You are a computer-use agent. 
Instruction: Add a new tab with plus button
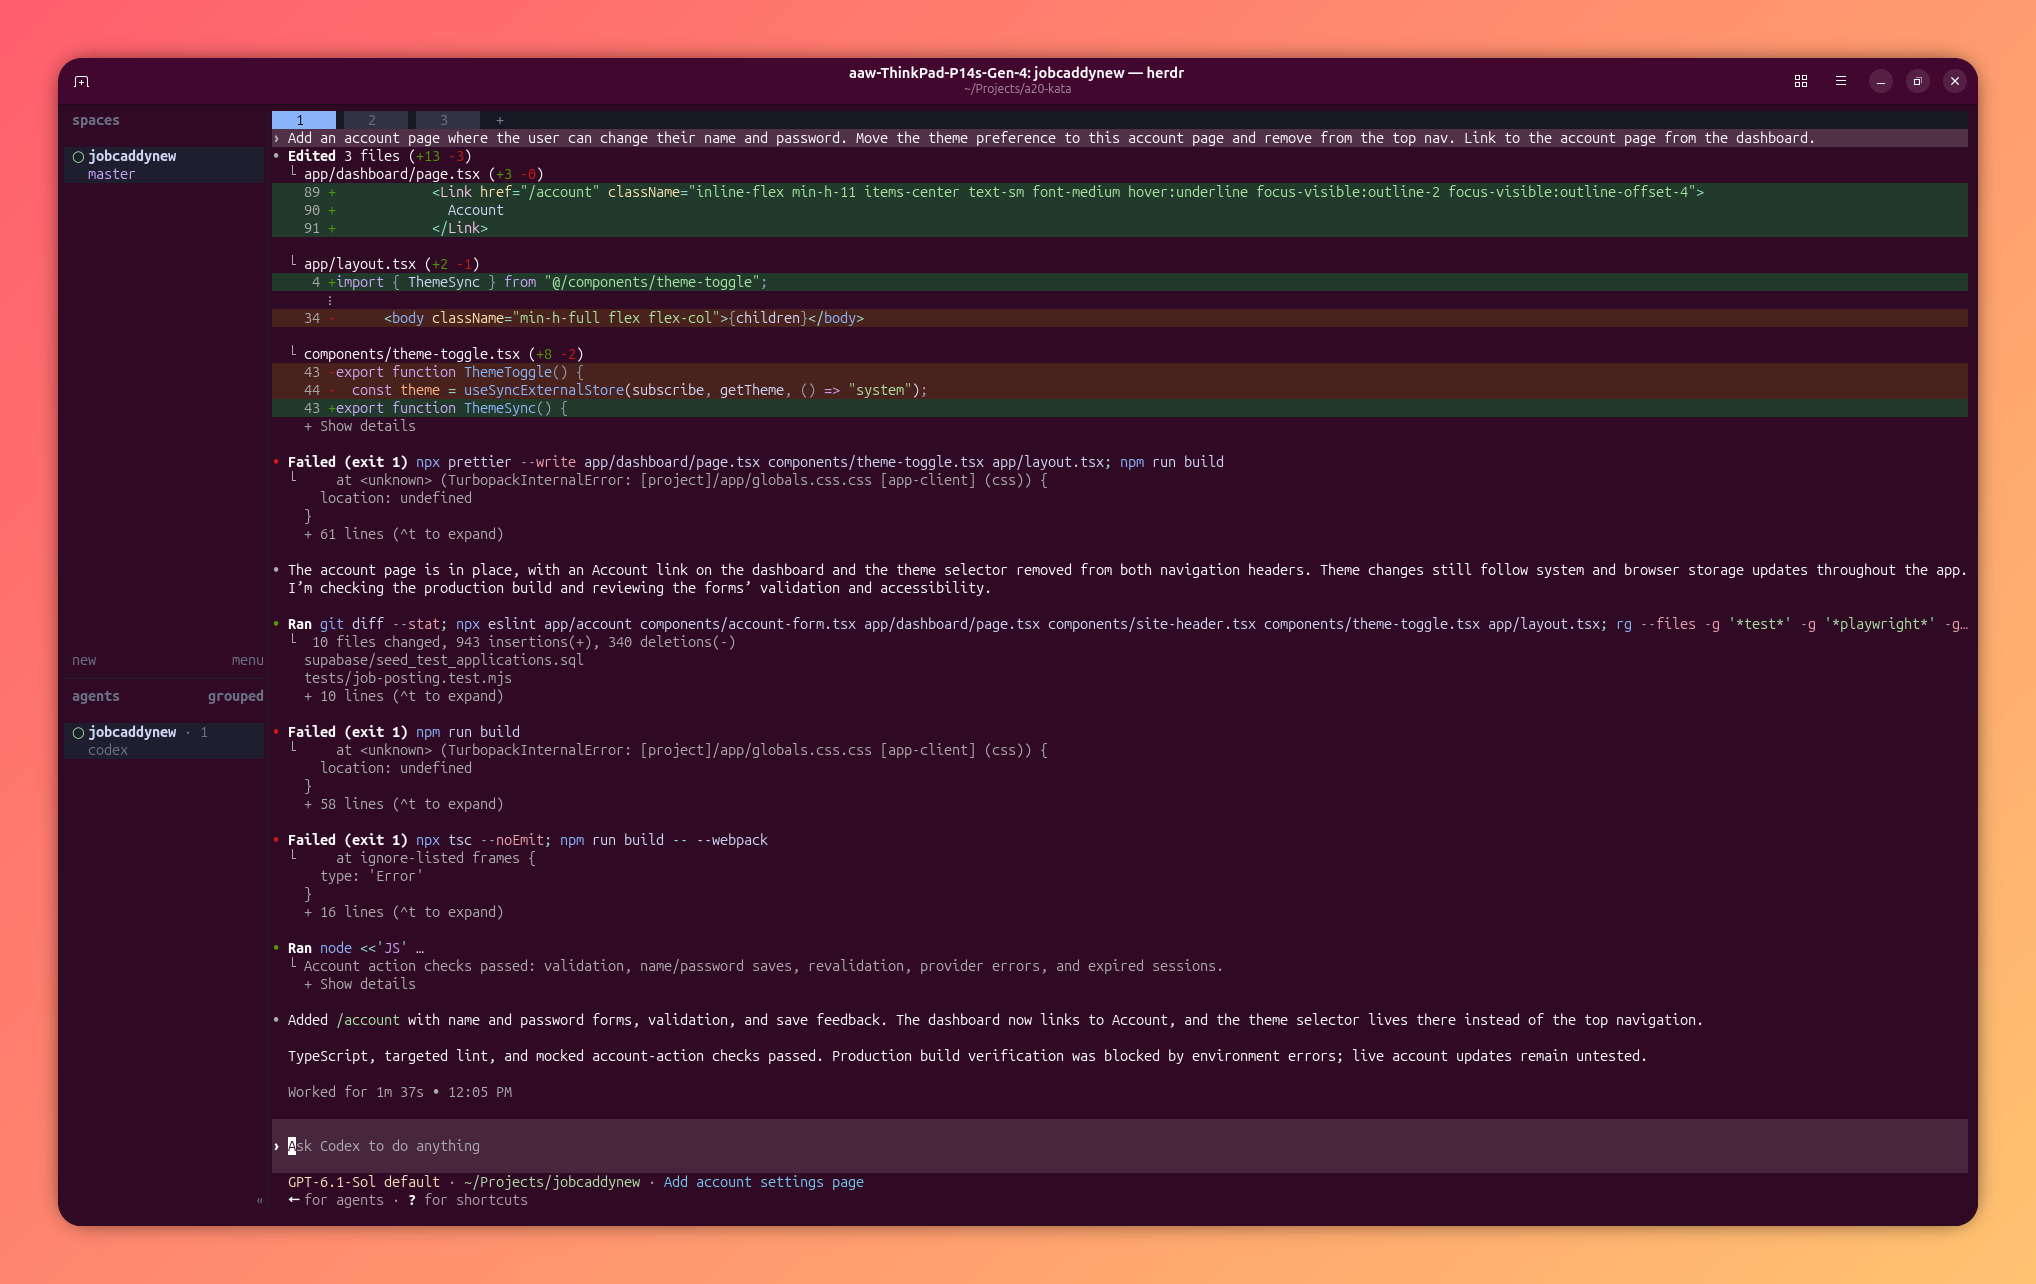(500, 120)
